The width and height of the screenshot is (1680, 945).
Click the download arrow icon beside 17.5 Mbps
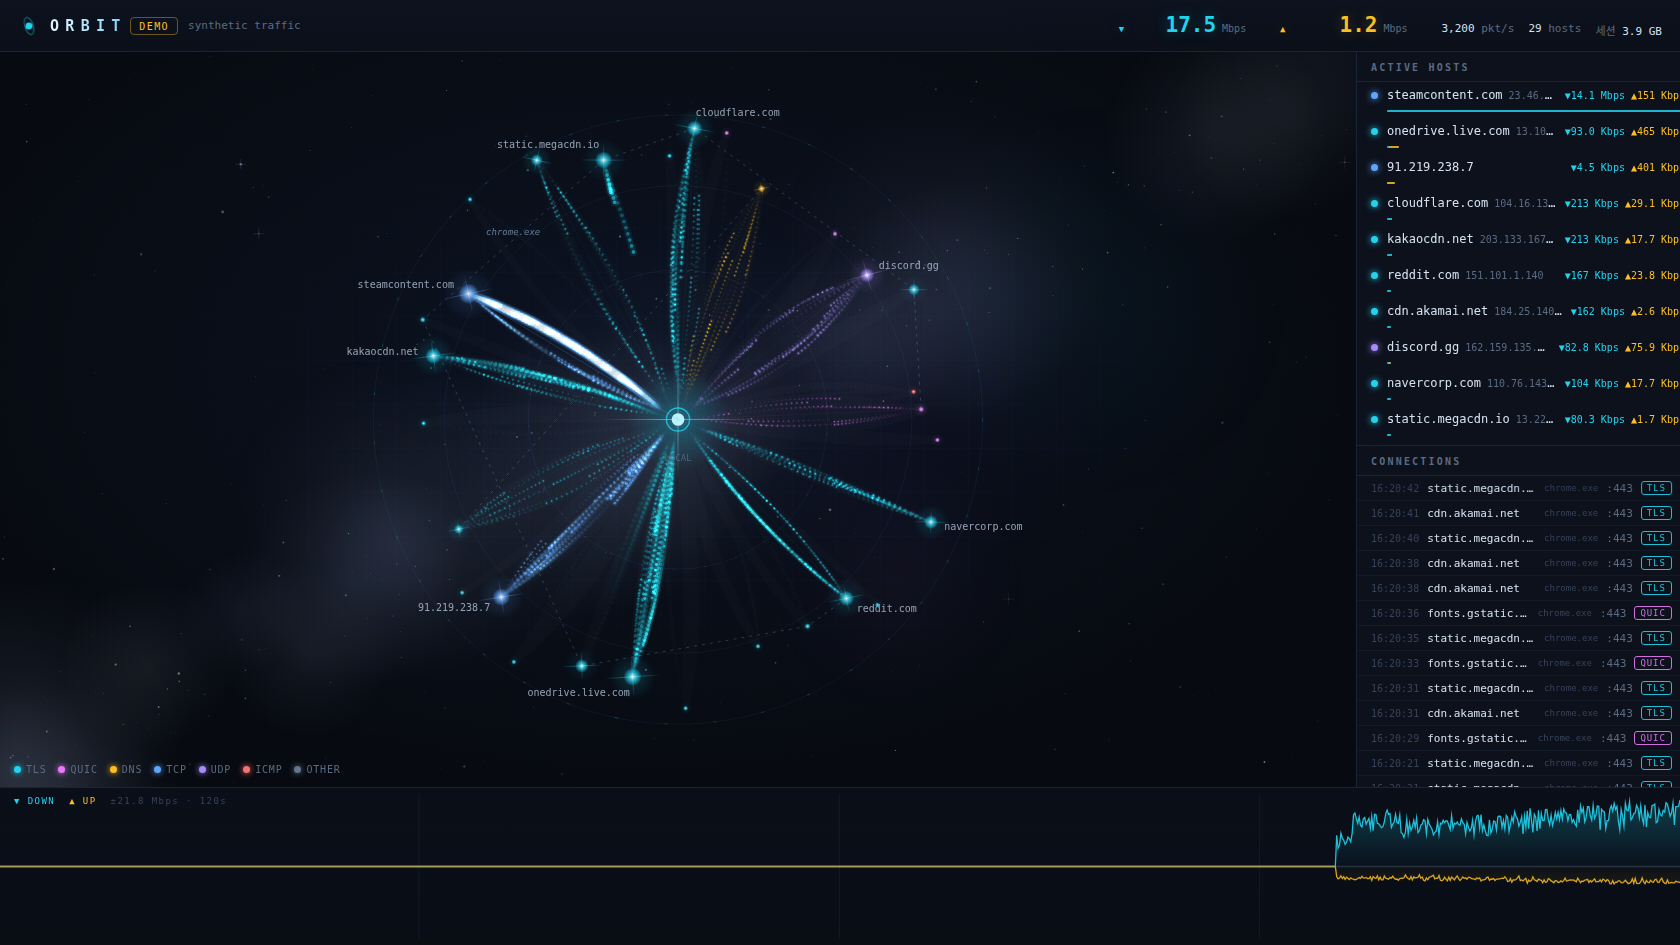(x=1121, y=29)
